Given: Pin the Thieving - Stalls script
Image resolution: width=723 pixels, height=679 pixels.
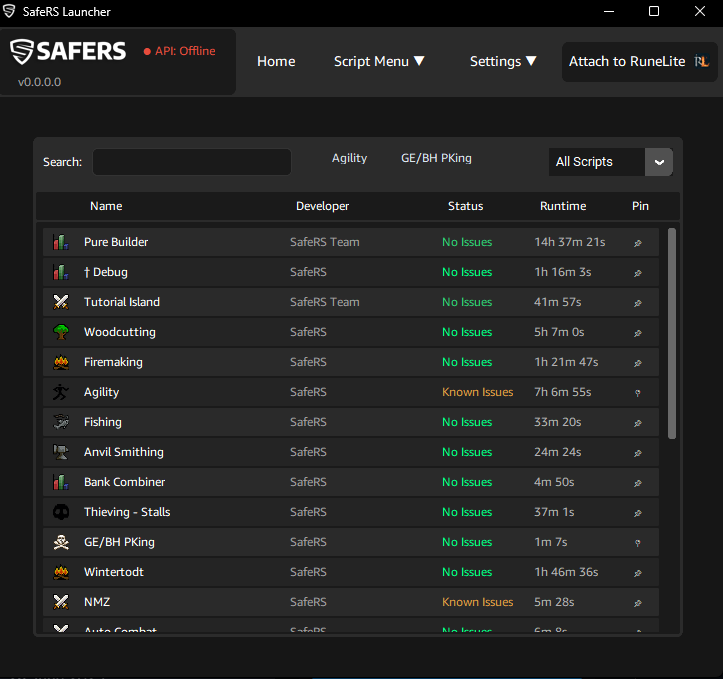Looking at the screenshot, I should click(638, 513).
